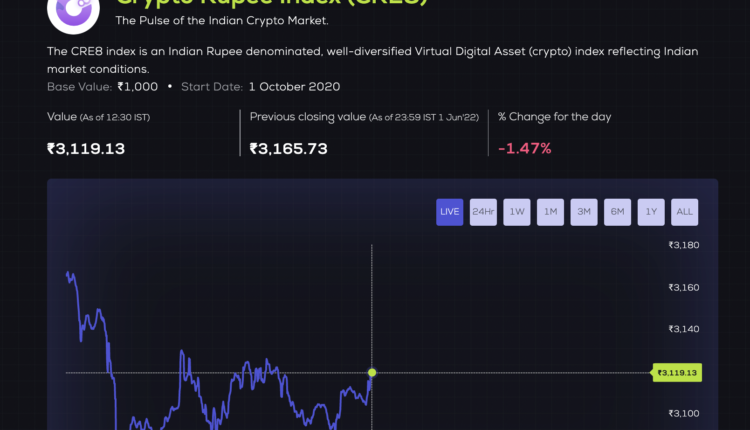Switch chart to 3M range
750x430 pixels.
tap(584, 212)
